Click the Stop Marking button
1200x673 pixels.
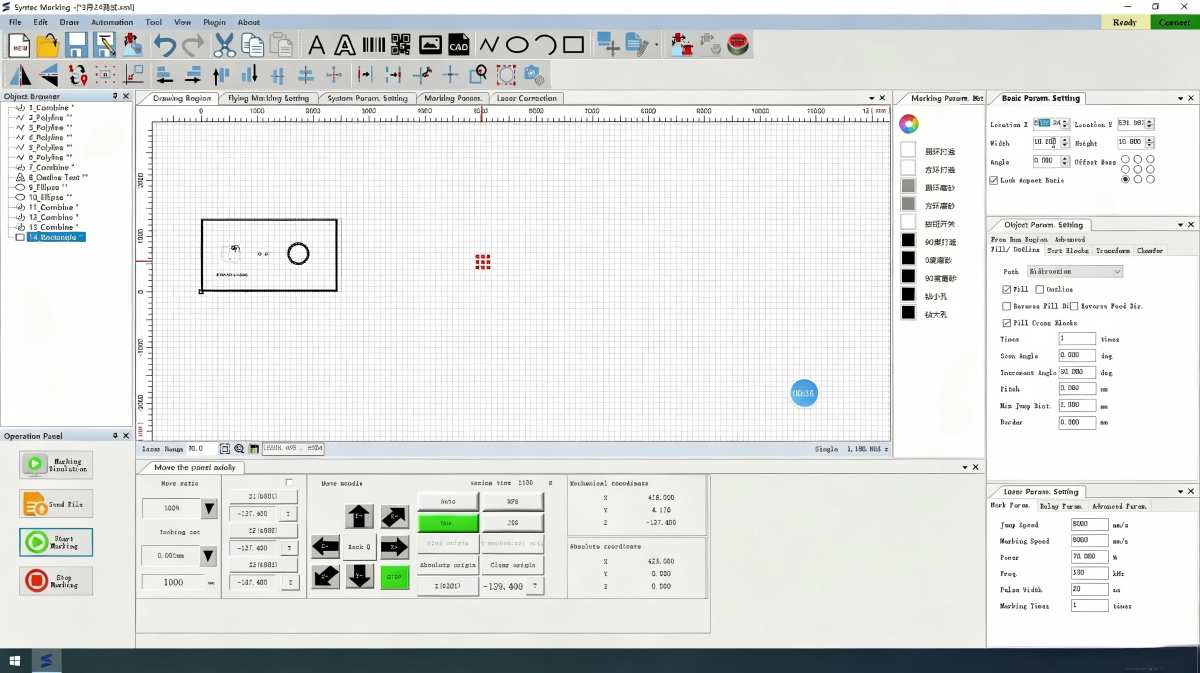(x=56, y=580)
